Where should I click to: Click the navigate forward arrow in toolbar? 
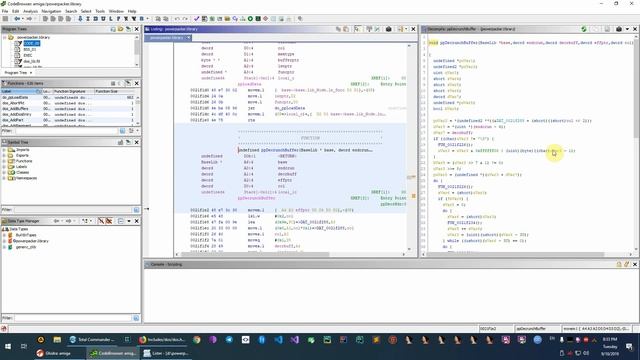[29, 19]
